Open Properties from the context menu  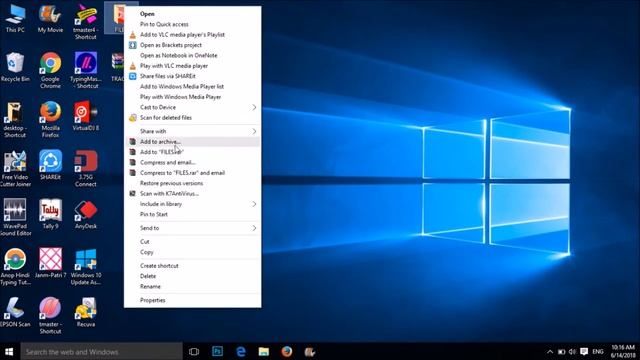(x=193, y=300)
